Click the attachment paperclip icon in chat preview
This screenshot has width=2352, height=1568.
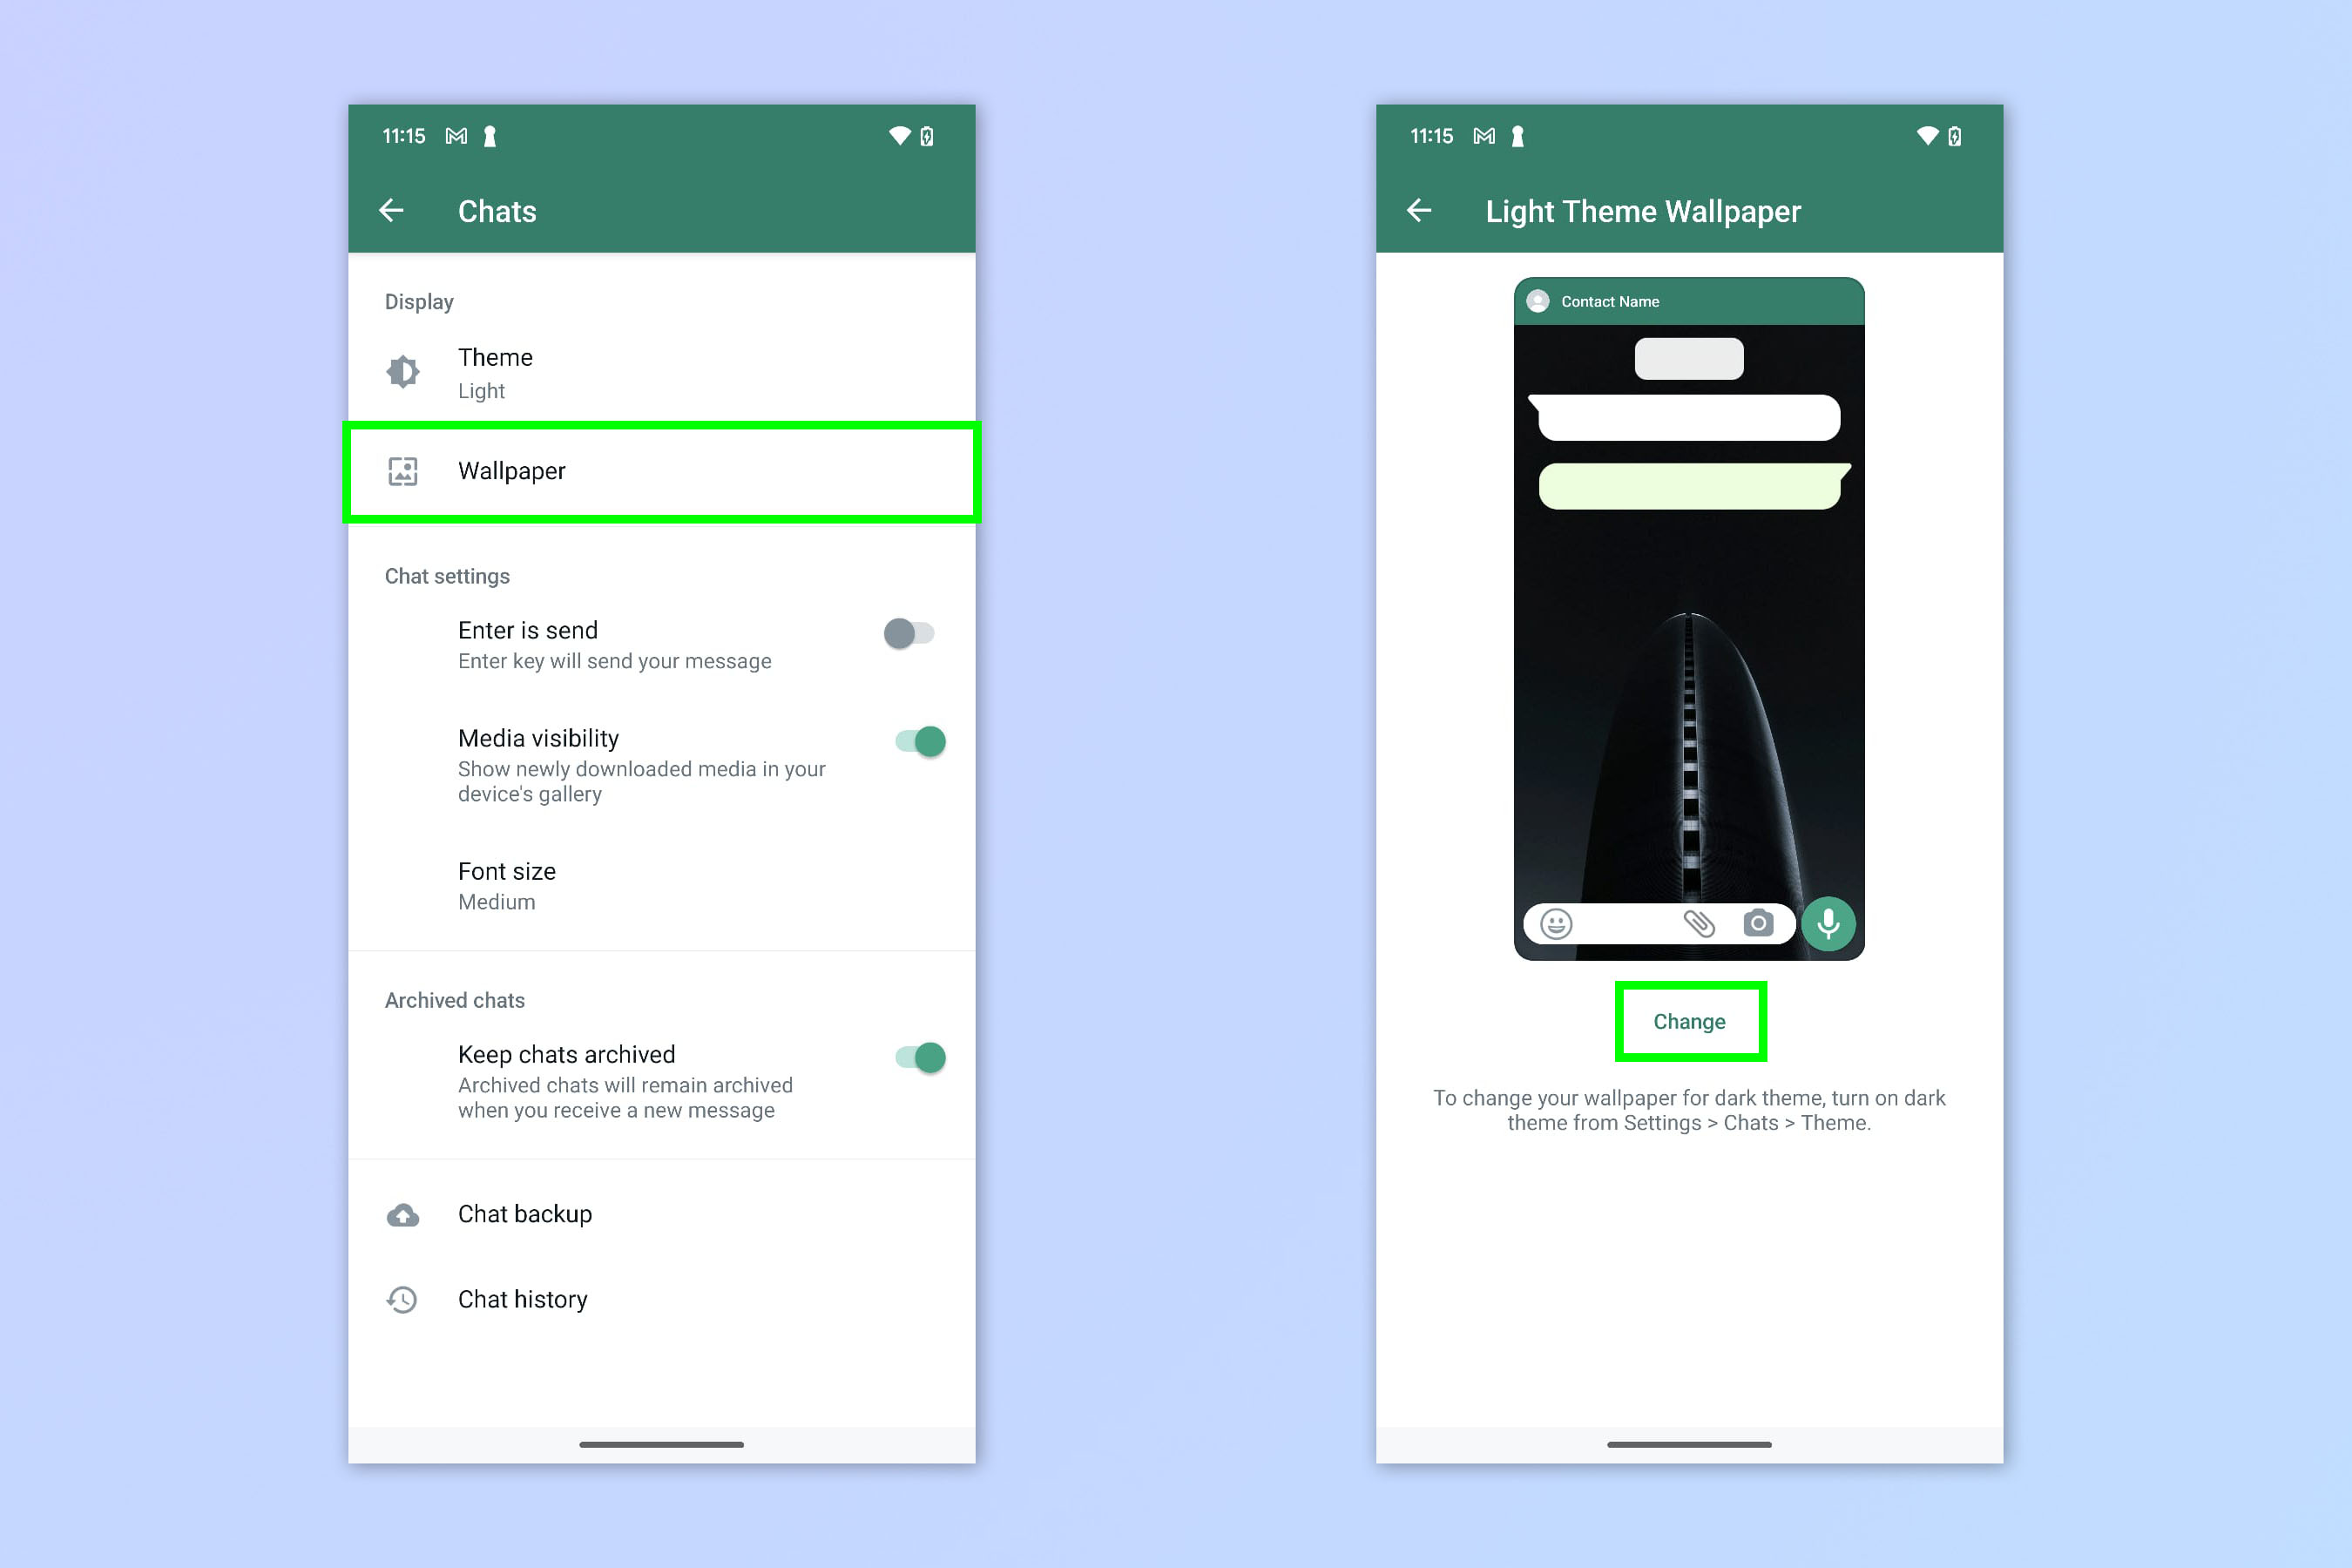[1696, 923]
